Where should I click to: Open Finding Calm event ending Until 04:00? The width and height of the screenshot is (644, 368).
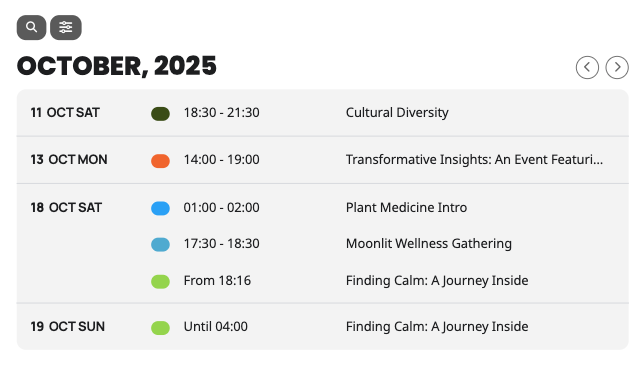[437, 327]
